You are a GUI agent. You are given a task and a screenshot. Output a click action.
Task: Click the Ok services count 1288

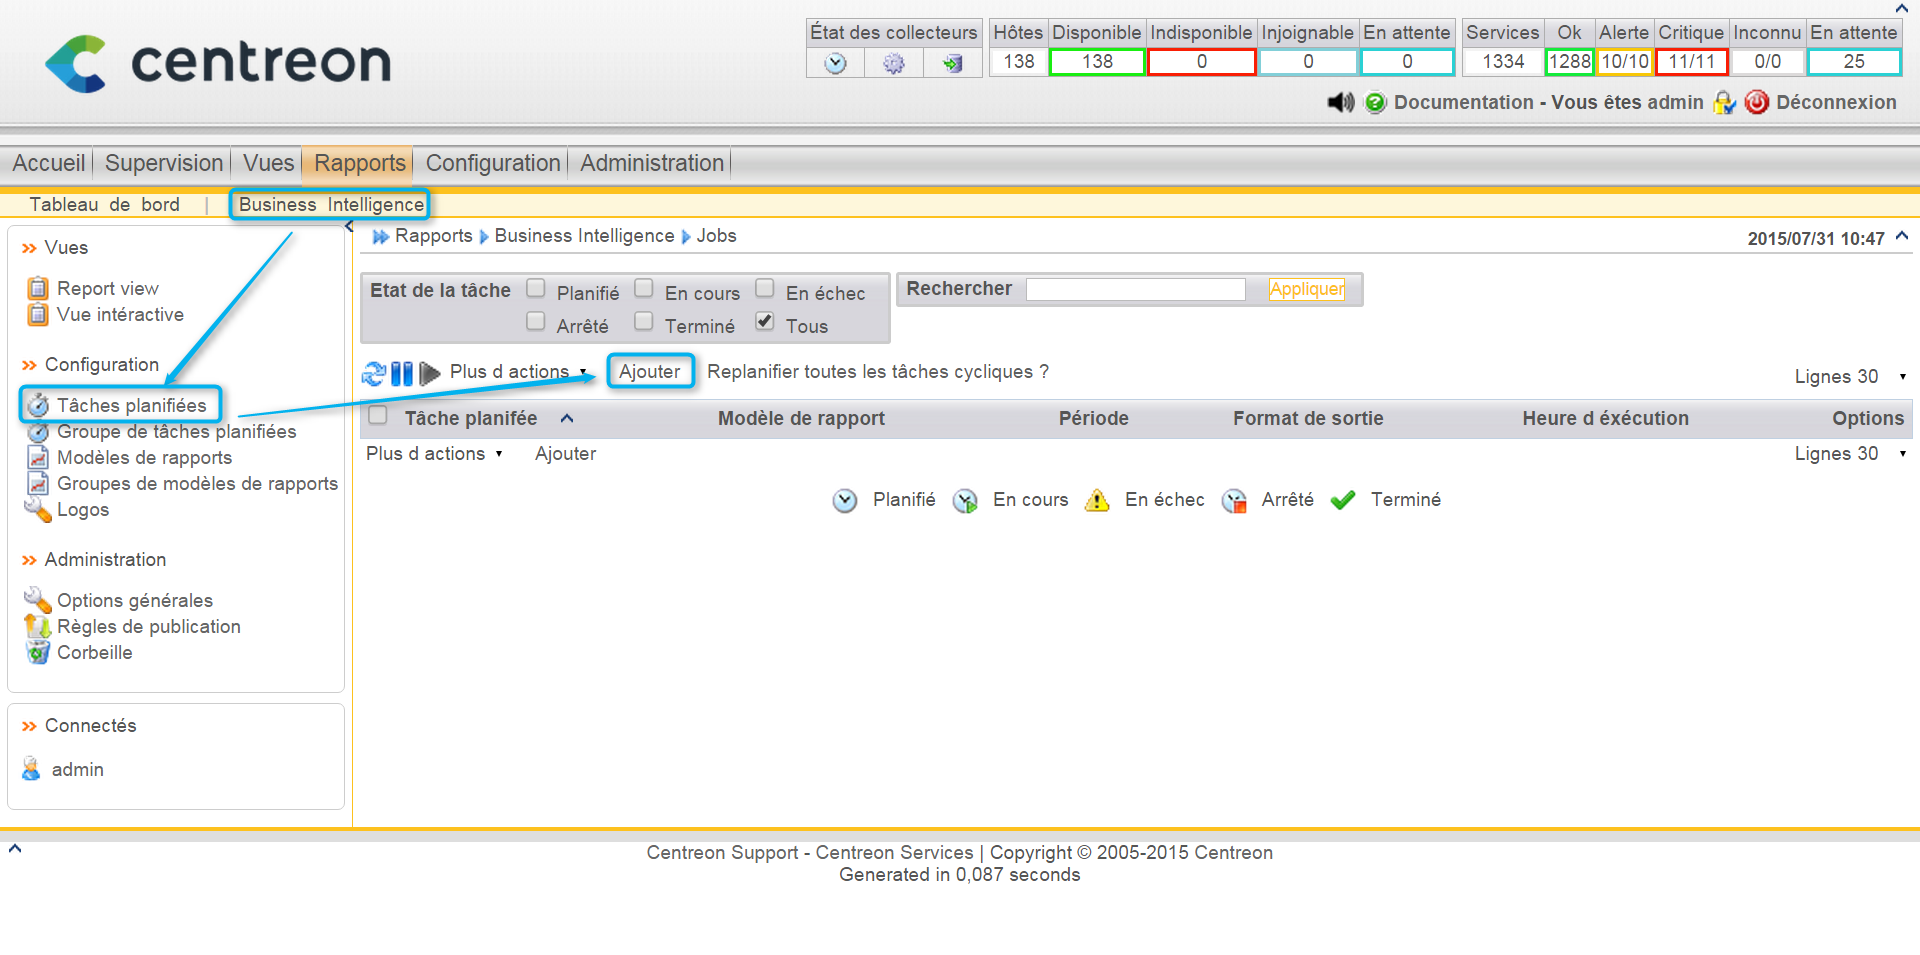coord(1569,62)
